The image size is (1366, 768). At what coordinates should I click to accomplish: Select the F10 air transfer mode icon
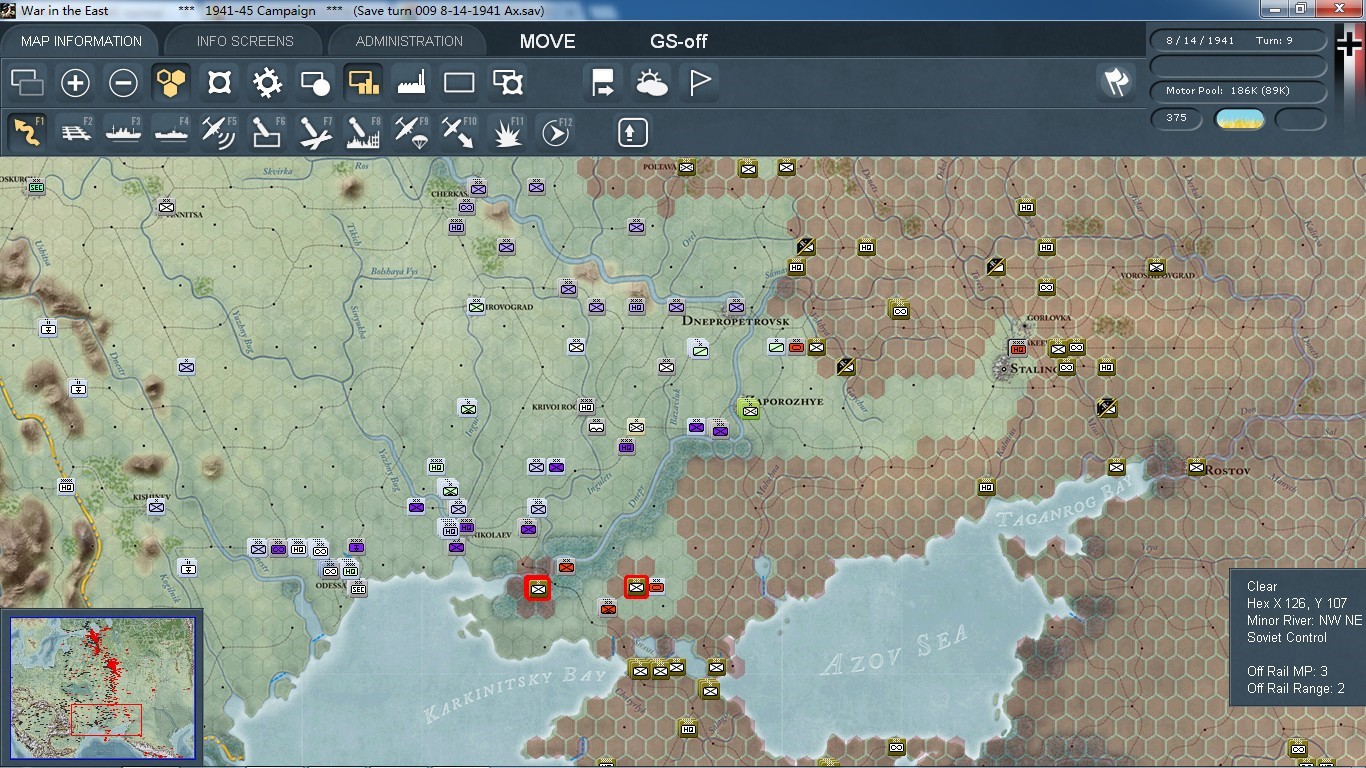(x=459, y=132)
